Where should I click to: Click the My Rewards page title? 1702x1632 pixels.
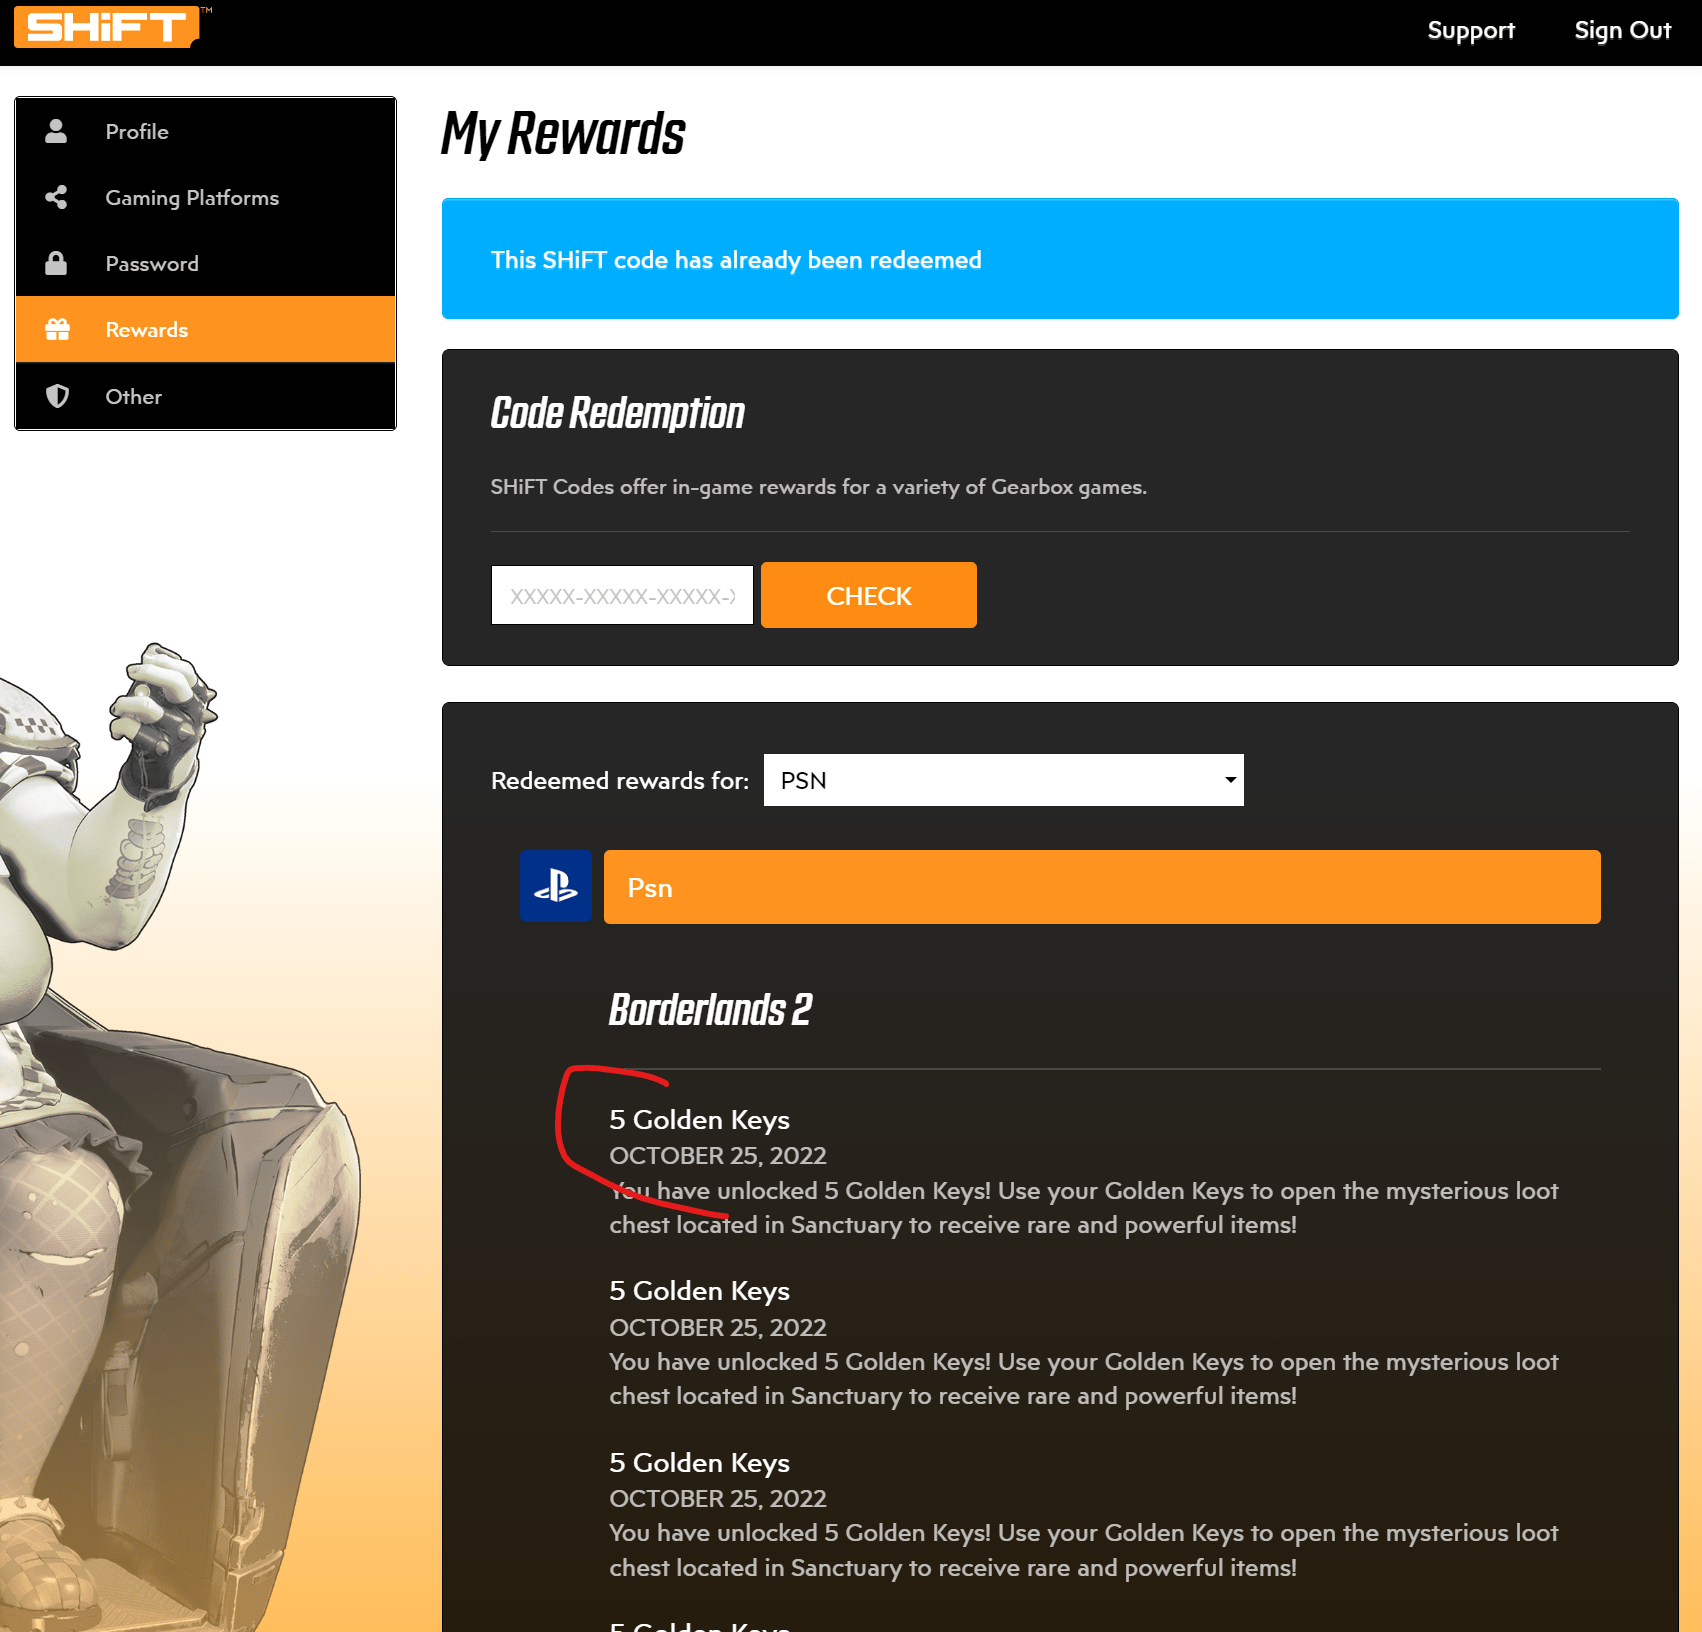pyautogui.click(x=564, y=134)
